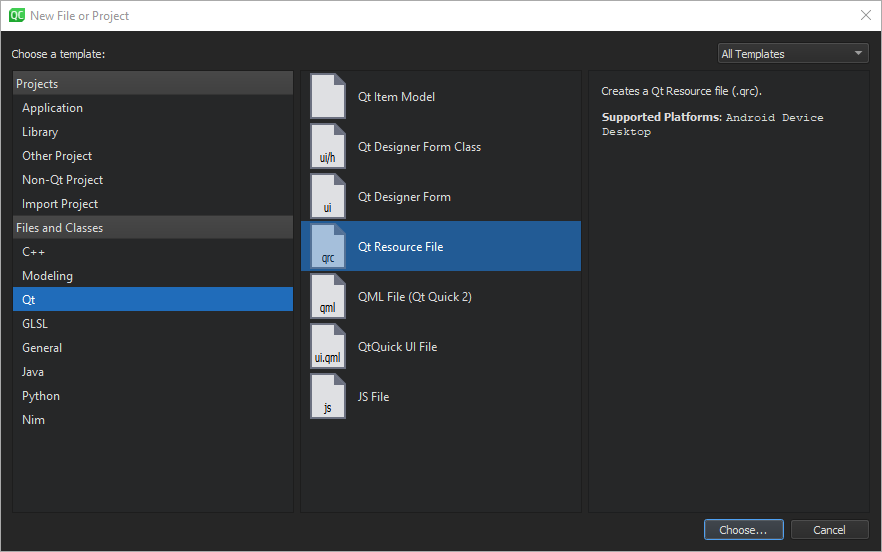The height and width of the screenshot is (552, 882).
Task: Select the Python category
Action: click(153, 396)
